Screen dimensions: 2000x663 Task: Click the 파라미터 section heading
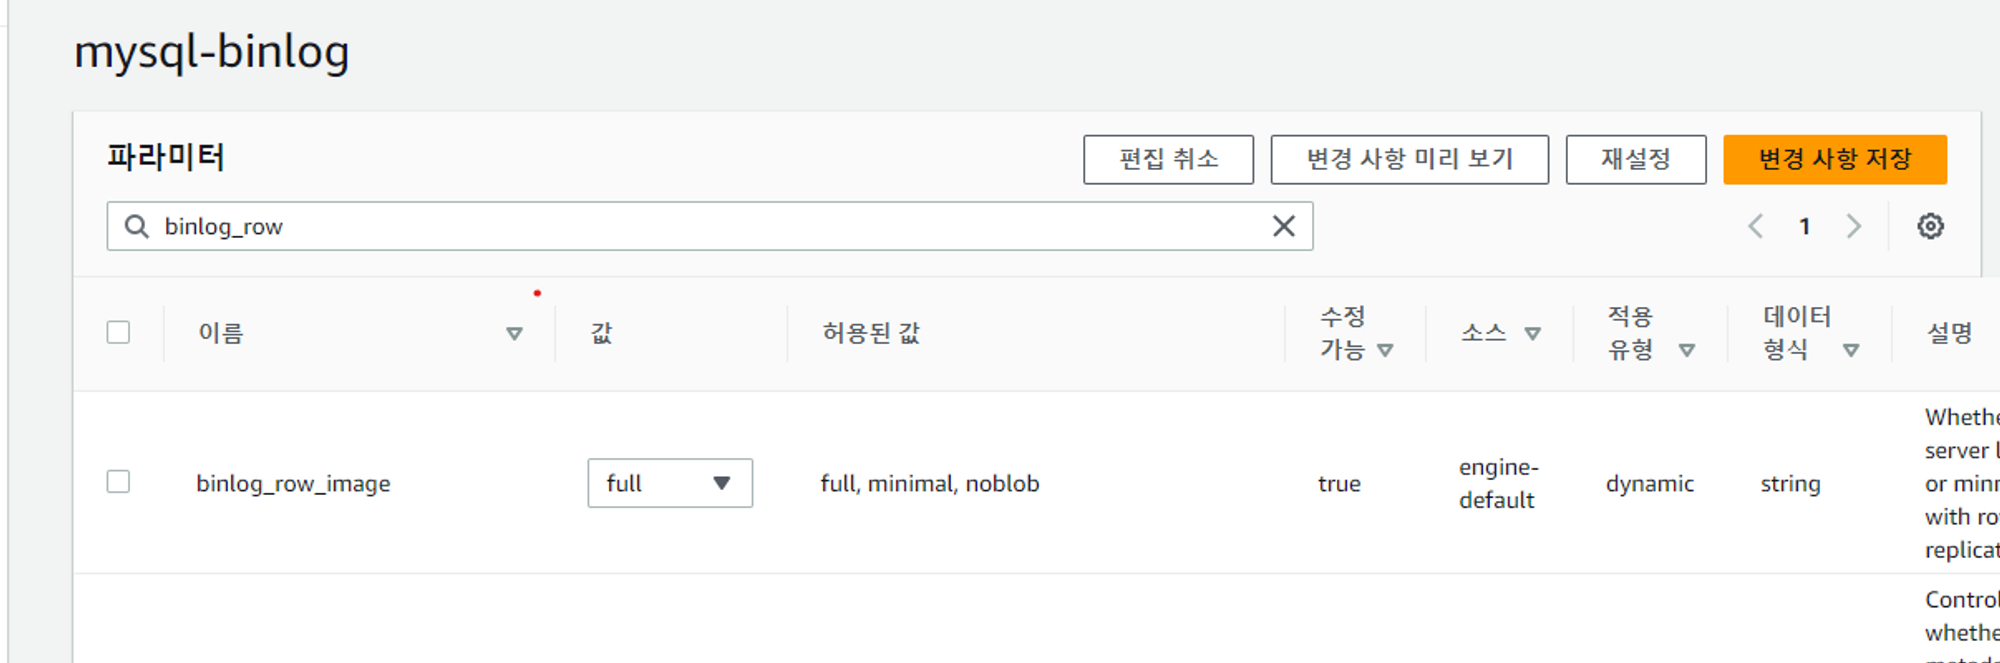tap(166, 157)
